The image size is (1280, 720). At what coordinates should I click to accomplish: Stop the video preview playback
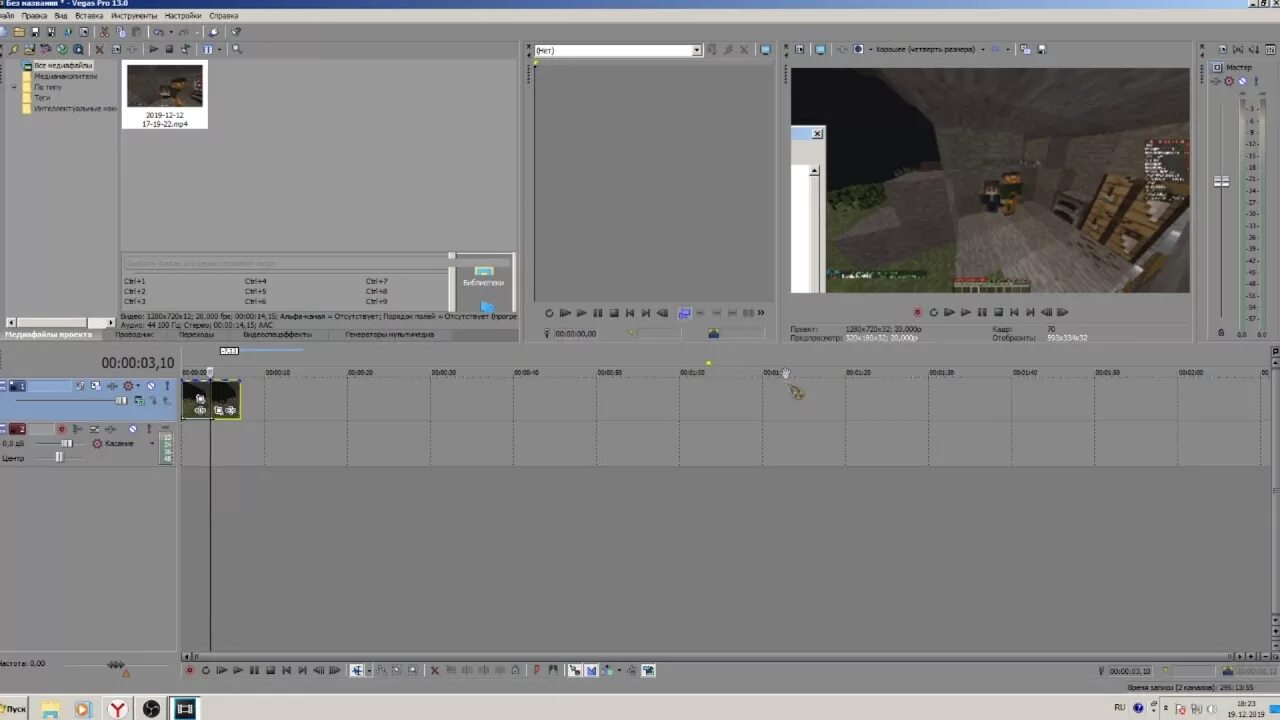(x=997, y=312)
